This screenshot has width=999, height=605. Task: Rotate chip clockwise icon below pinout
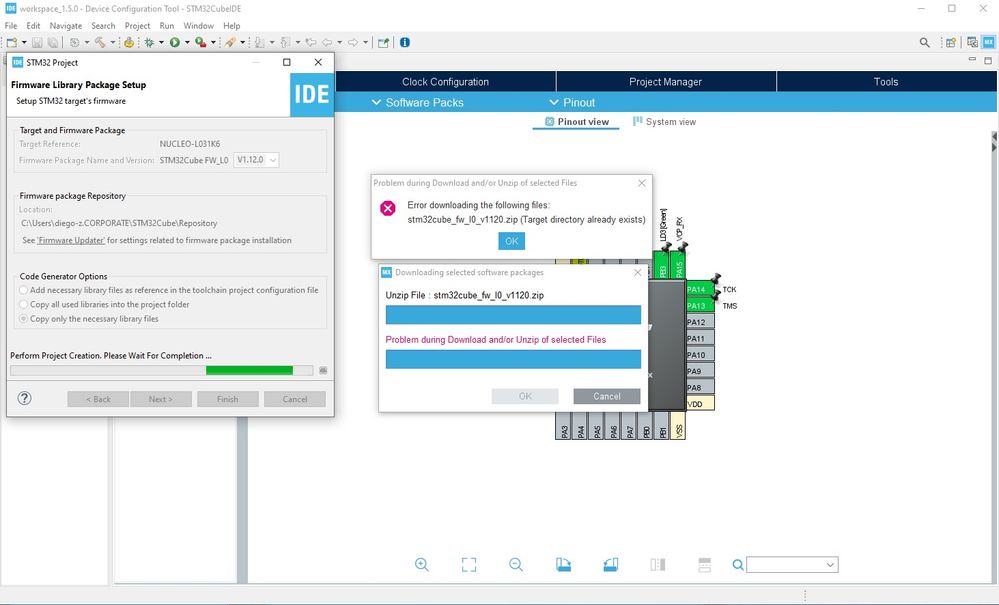click(x=563, y=564)
